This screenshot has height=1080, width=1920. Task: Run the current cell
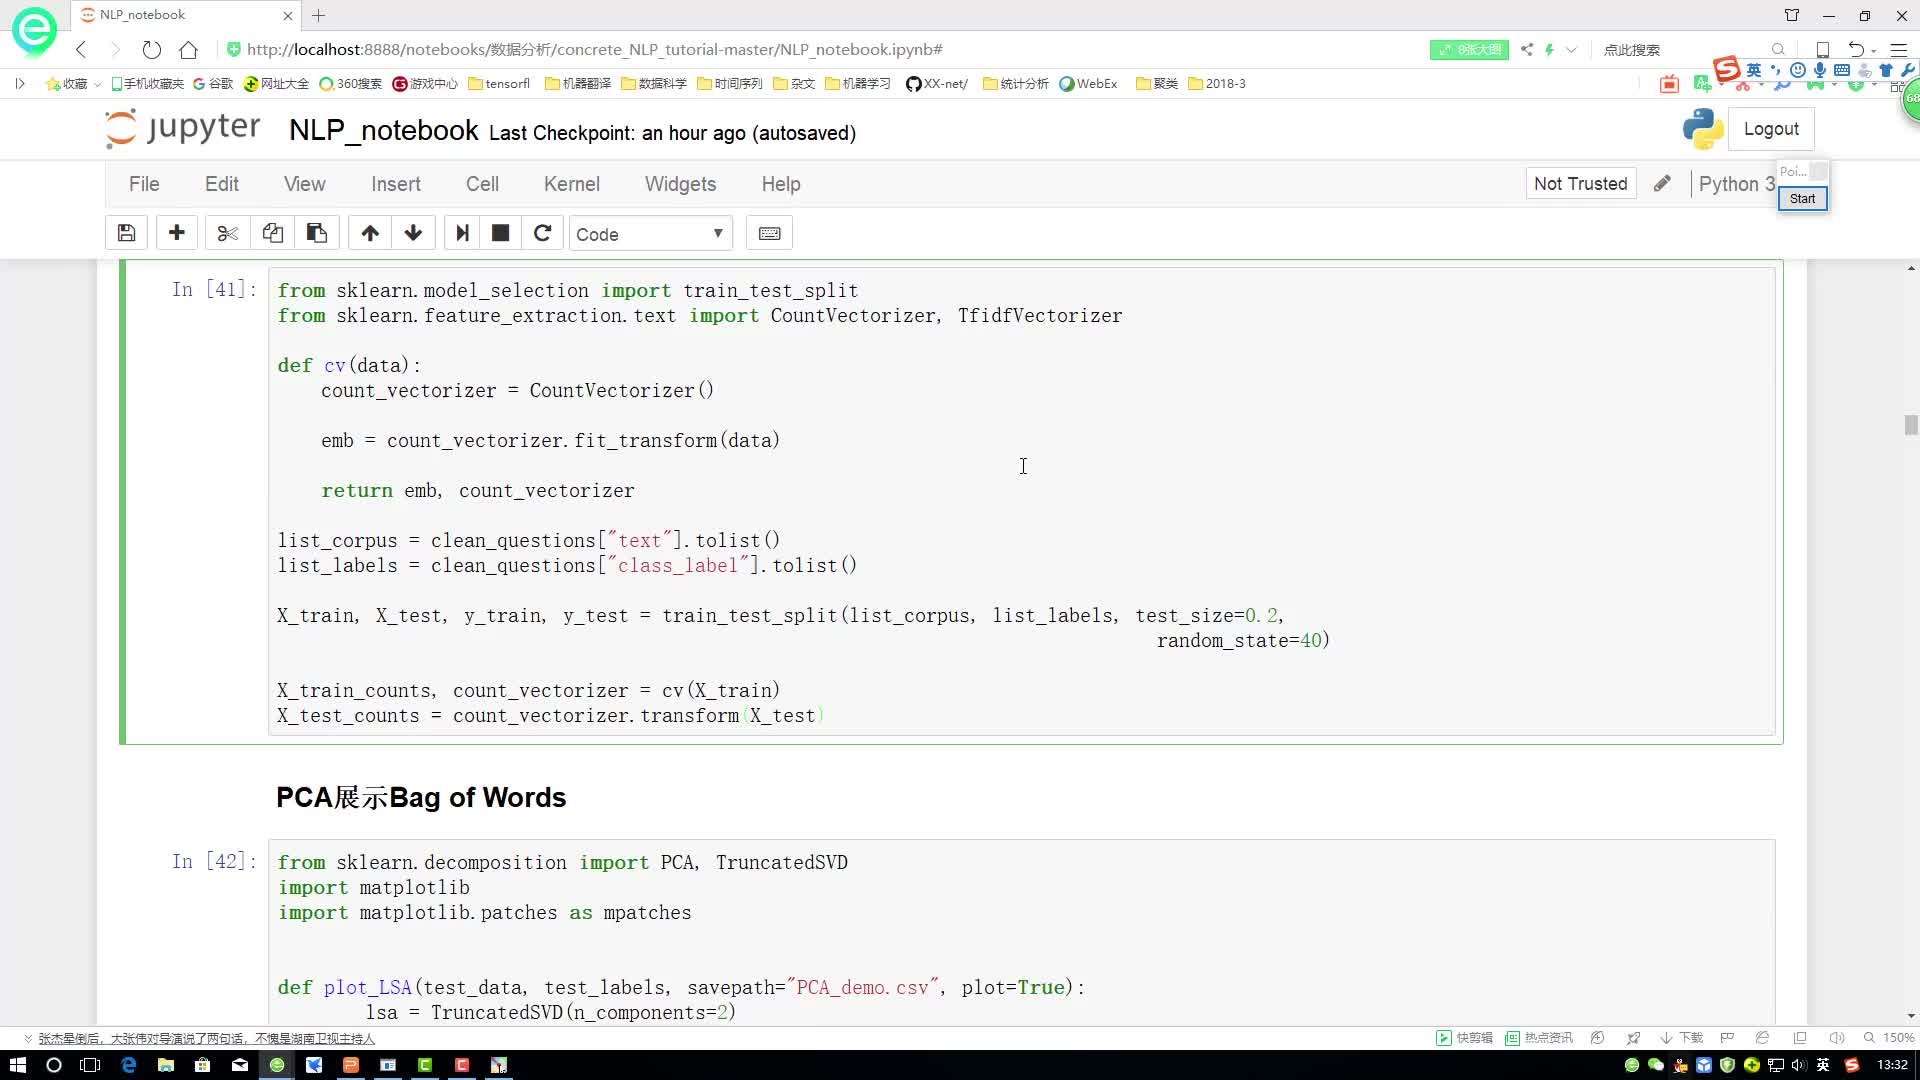pyautogui.click(x=462, y=233)
